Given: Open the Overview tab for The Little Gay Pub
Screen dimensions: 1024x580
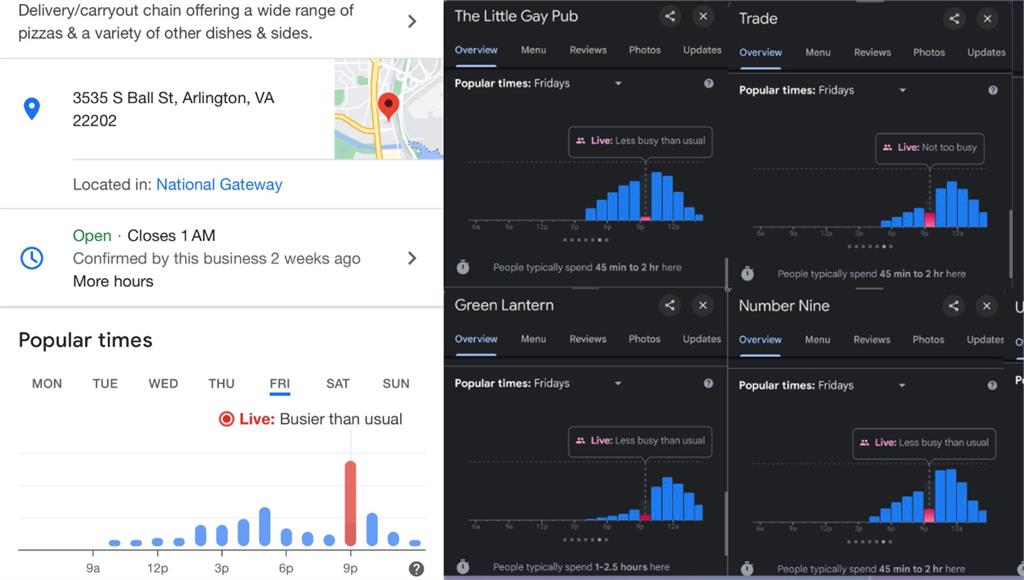Looking at the screenshot, I should click(x=476, y=50).
